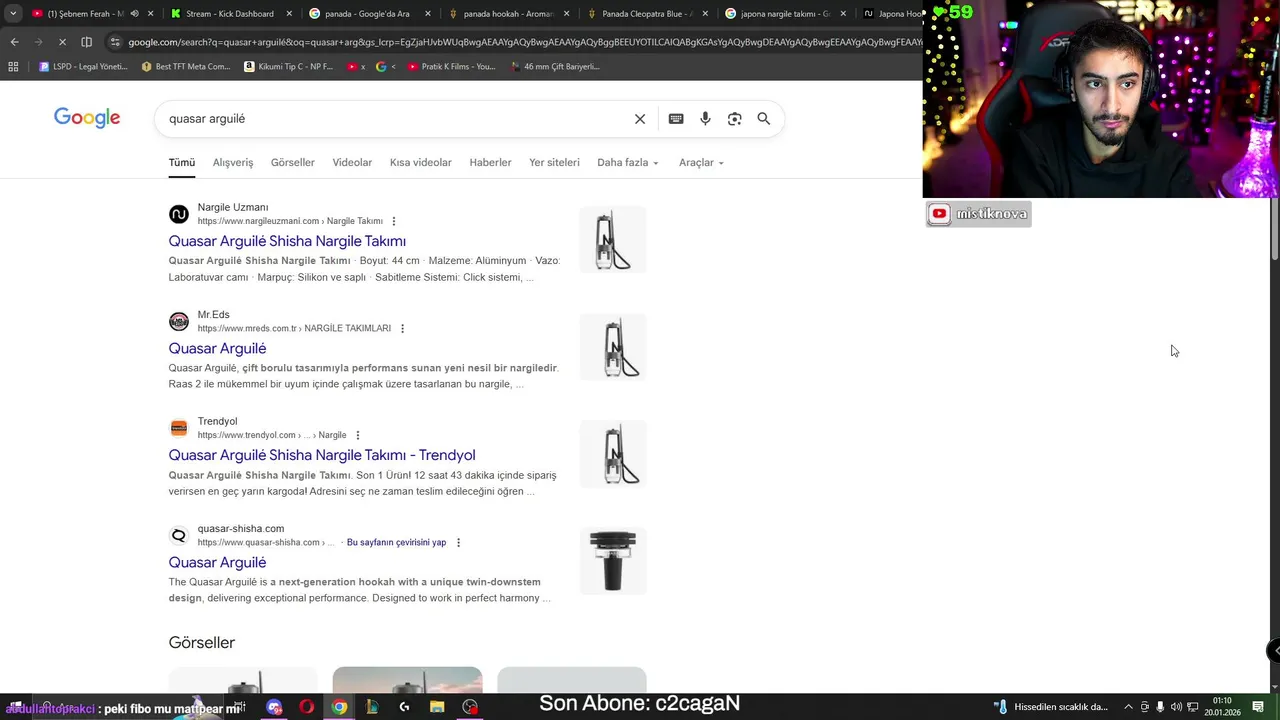1280x720 pixels.
Task: Open Pratik K Films YouTube bookmark
Action: click(x=451, y=67)
